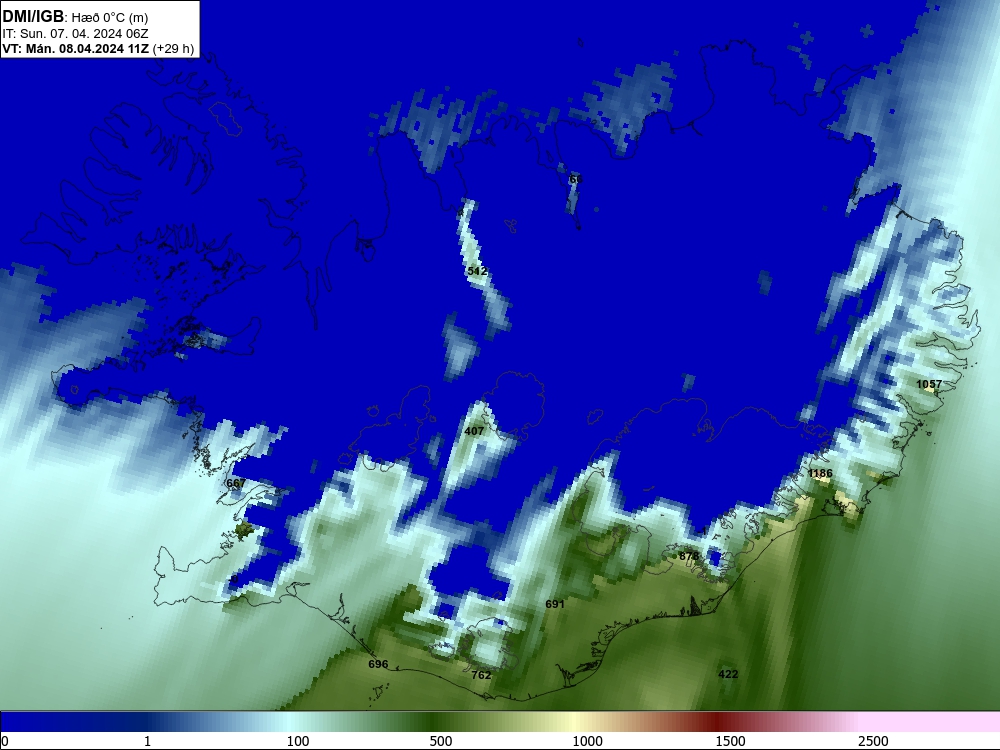
Task: Click the map value 696
Action: click(378, 664)
